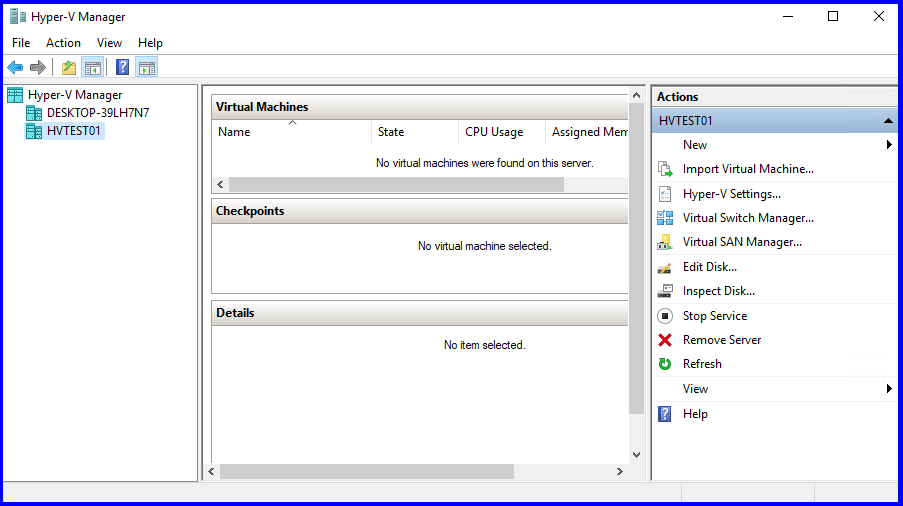This screenshot has height=506, width=903.
Task: Click the Back arrow toolbar icon
Action: (x=15, y=68)
